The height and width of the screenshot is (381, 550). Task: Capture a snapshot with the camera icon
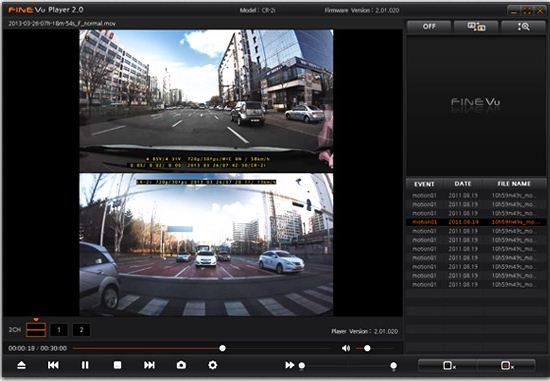(x=181, y=365)
